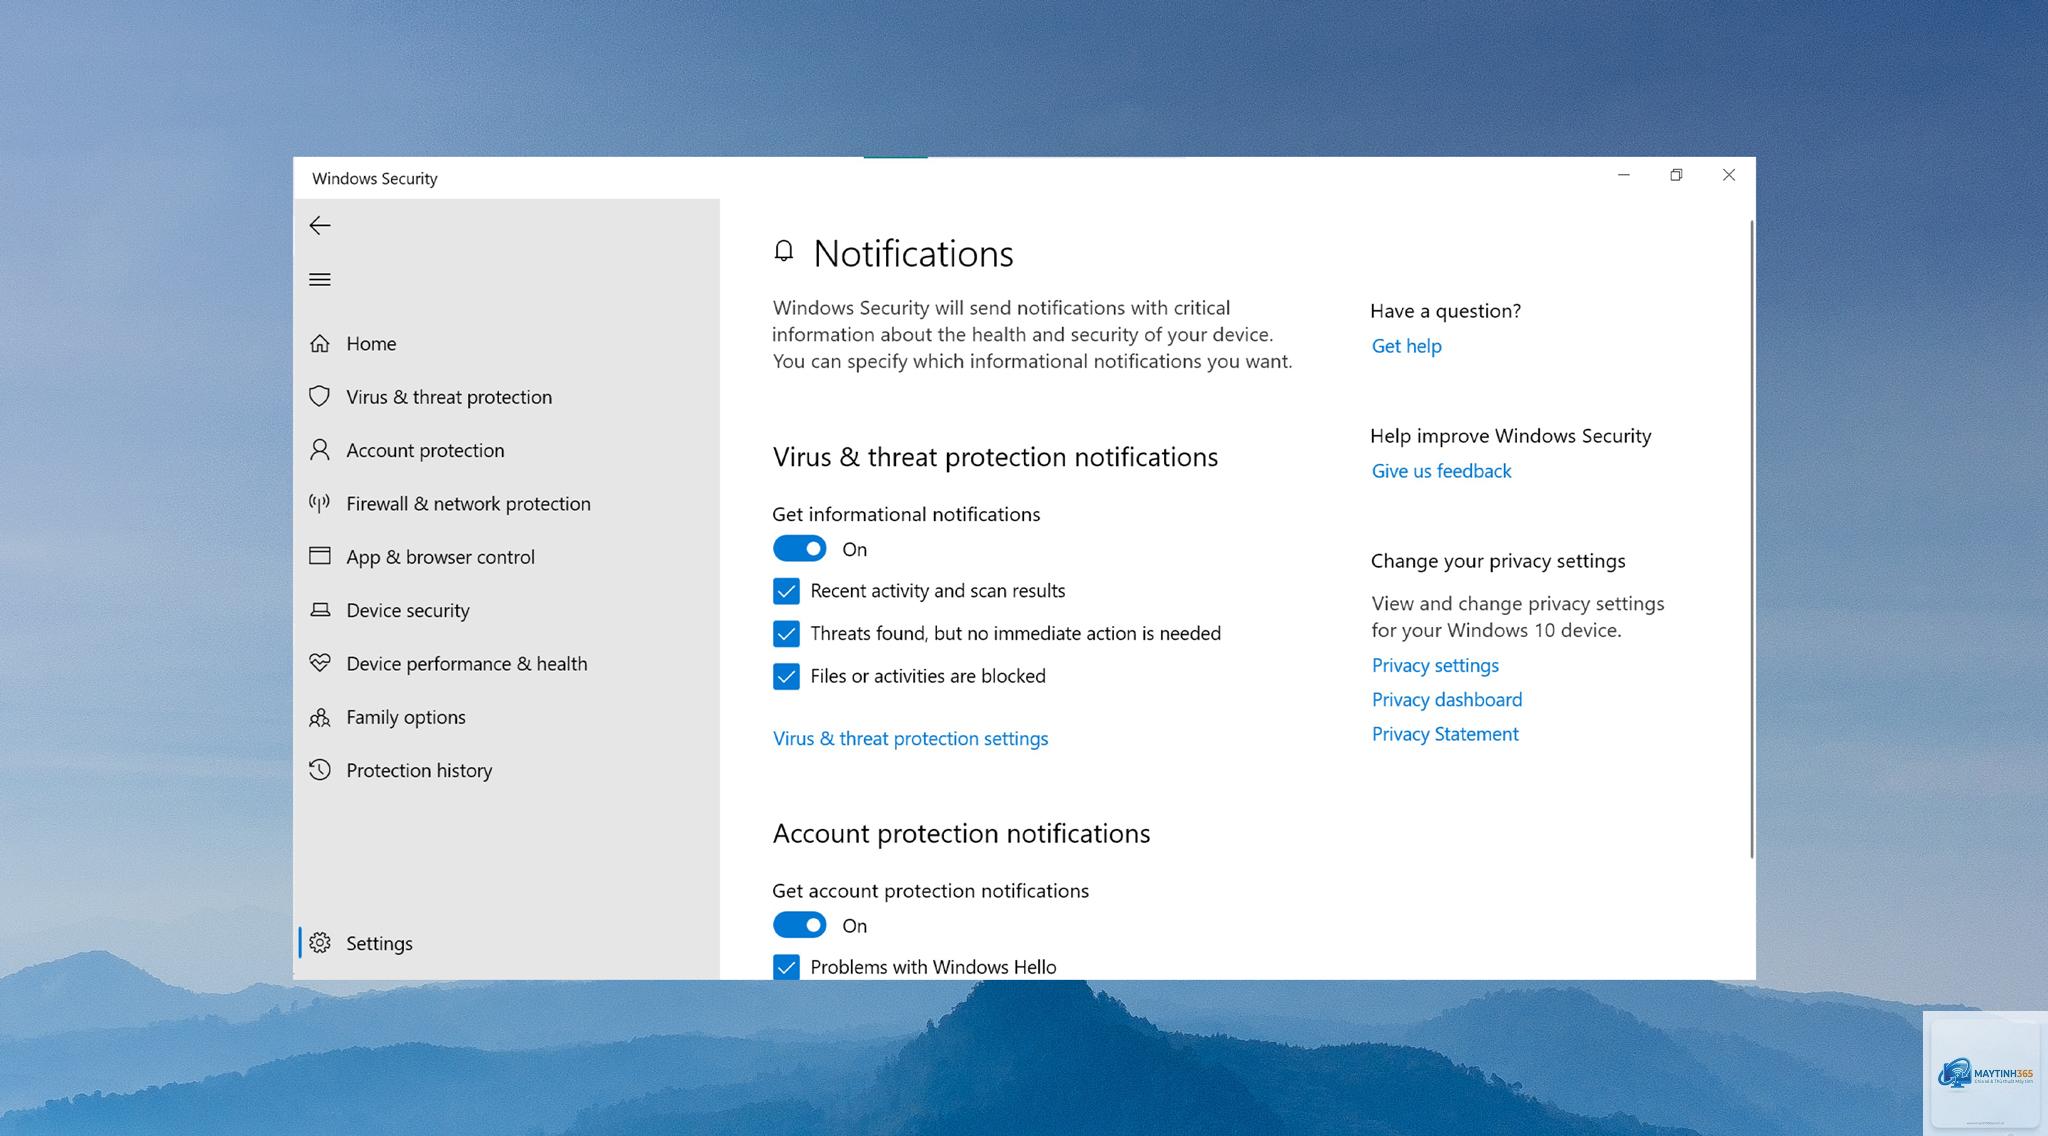
Task: Click the Windows Security title text
Action: click(375, 179)
